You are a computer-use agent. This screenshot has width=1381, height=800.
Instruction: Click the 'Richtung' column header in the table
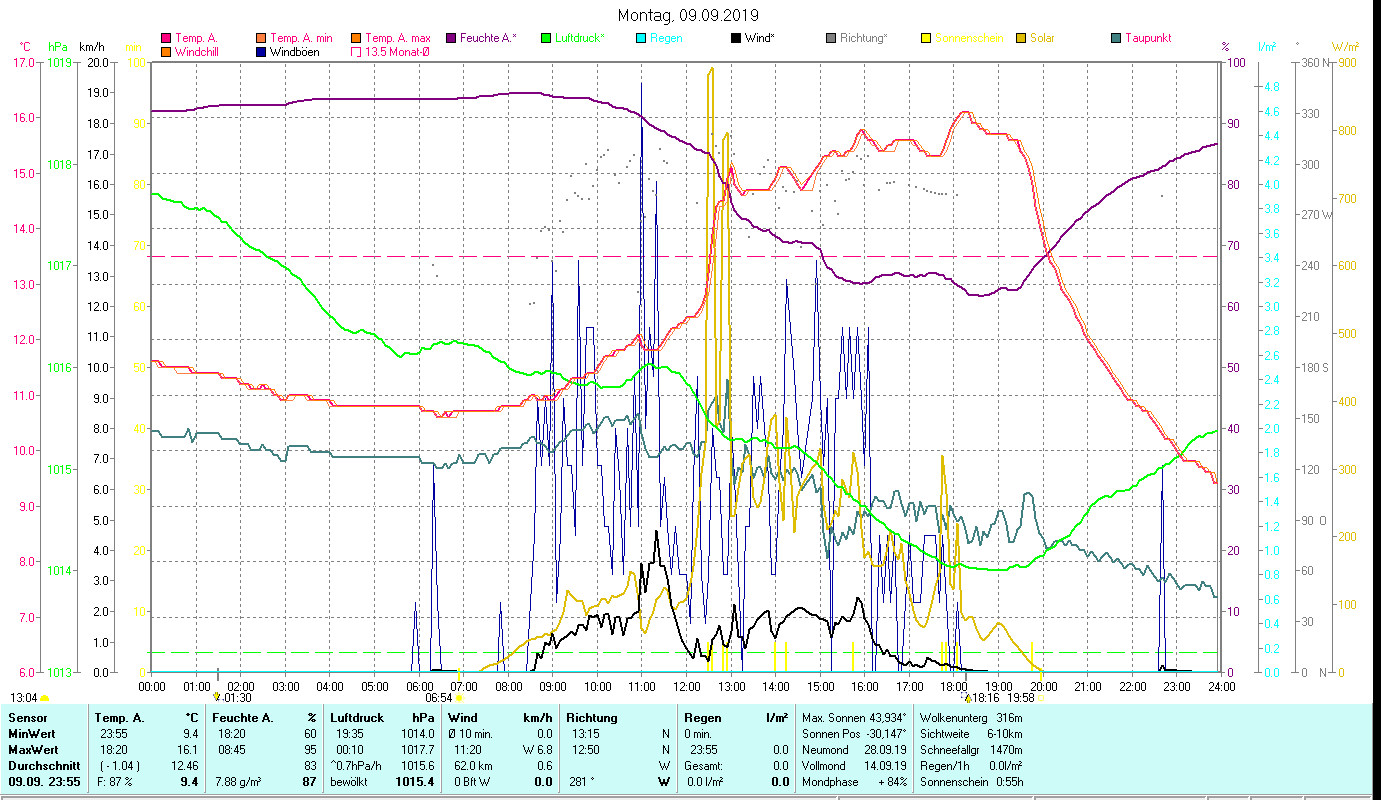point(592,718)
